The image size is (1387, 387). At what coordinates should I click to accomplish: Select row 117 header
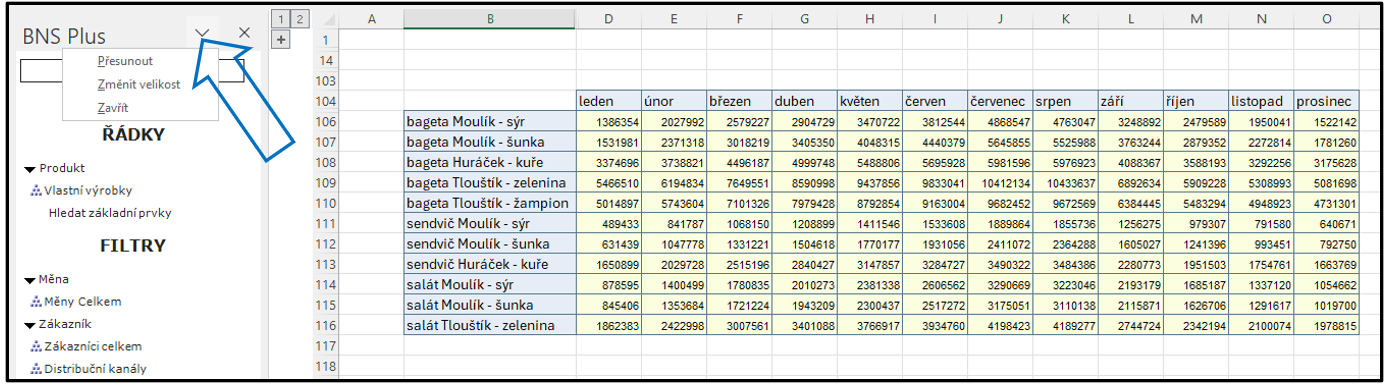(326, 346)
